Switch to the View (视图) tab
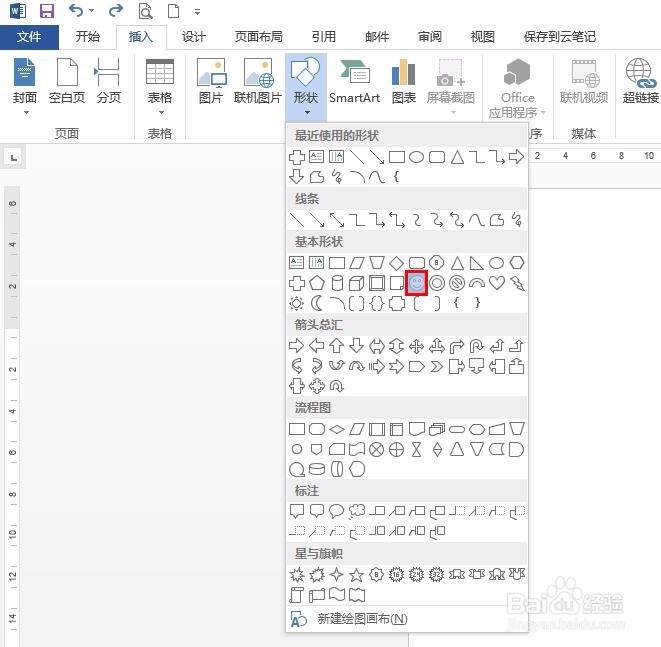 [x=483, y=37]
